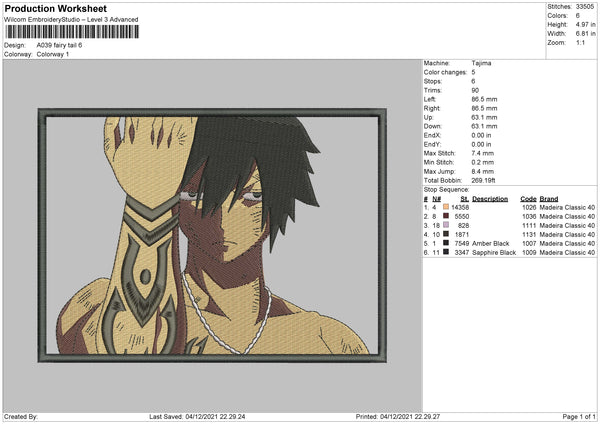Click 'Madeira Classic 40' in the Sapphire Black row
This screenshot has width=600, height=424.
tap(567, 253)
